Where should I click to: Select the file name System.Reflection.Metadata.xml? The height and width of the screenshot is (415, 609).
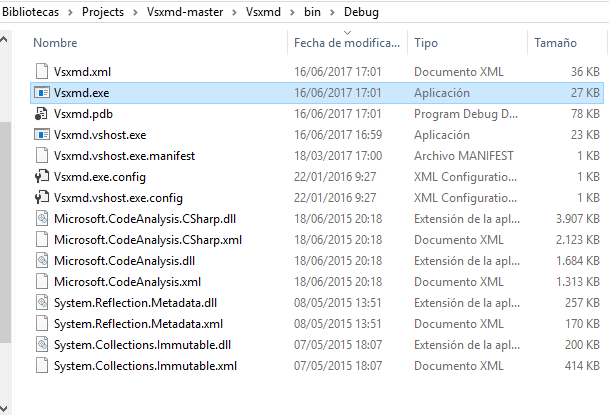(x=138, y=323)
